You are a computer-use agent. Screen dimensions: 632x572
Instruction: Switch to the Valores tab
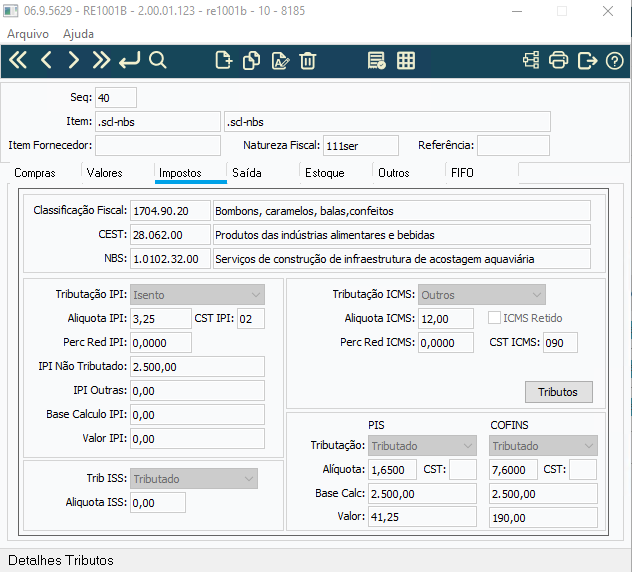(104, 173)
